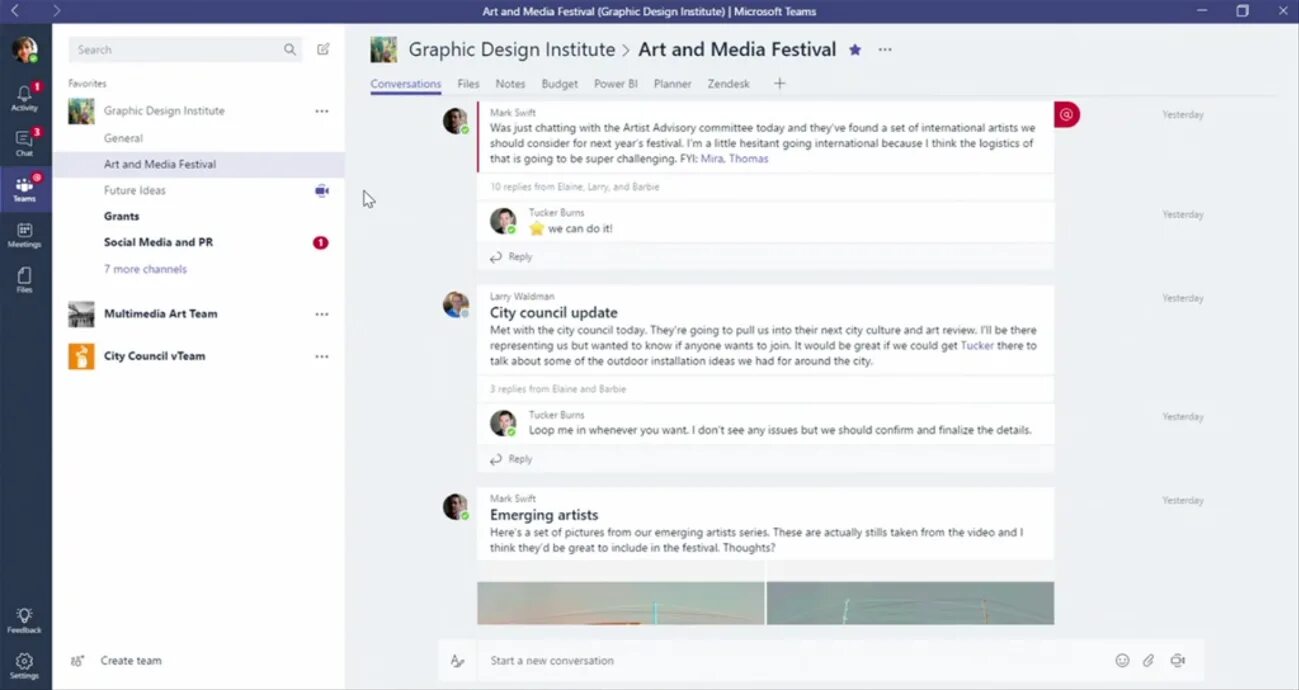Click the City council update post title

pos(554,313)
